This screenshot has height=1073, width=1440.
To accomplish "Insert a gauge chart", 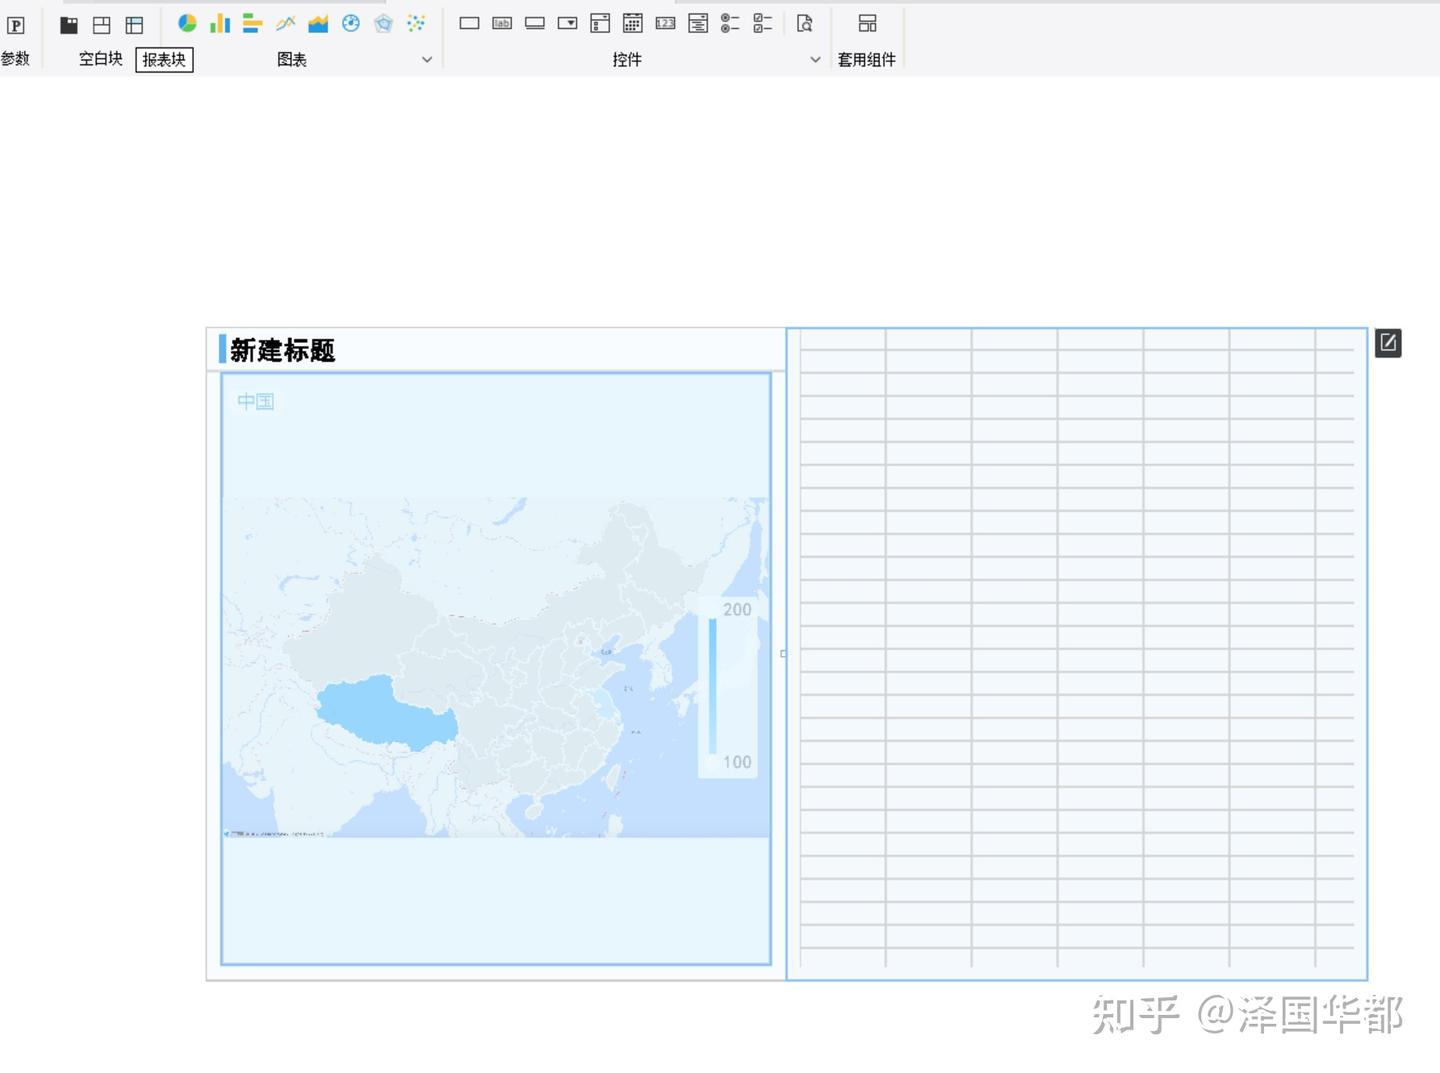I will [x=351, y=23].
